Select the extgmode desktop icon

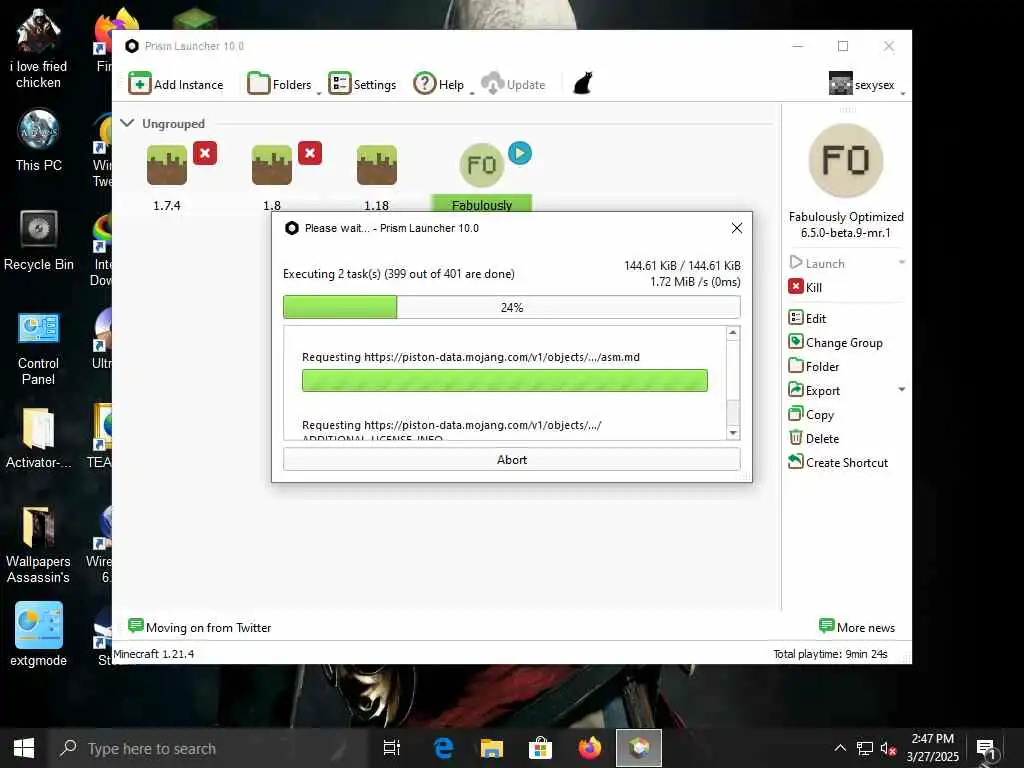coord(39,633)
